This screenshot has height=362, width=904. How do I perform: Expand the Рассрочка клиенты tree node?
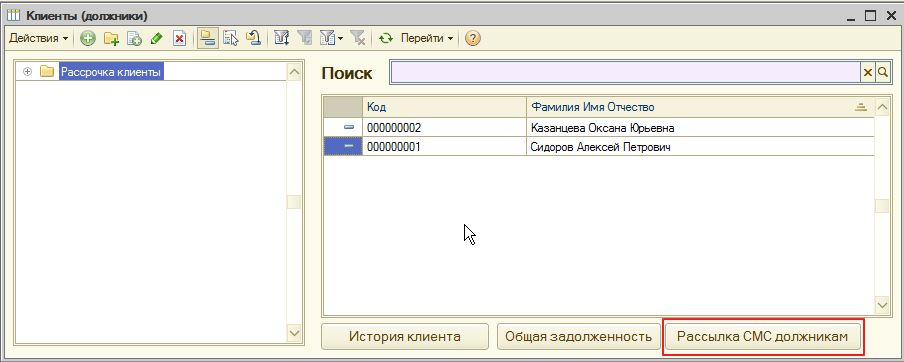tap(27, 71)
